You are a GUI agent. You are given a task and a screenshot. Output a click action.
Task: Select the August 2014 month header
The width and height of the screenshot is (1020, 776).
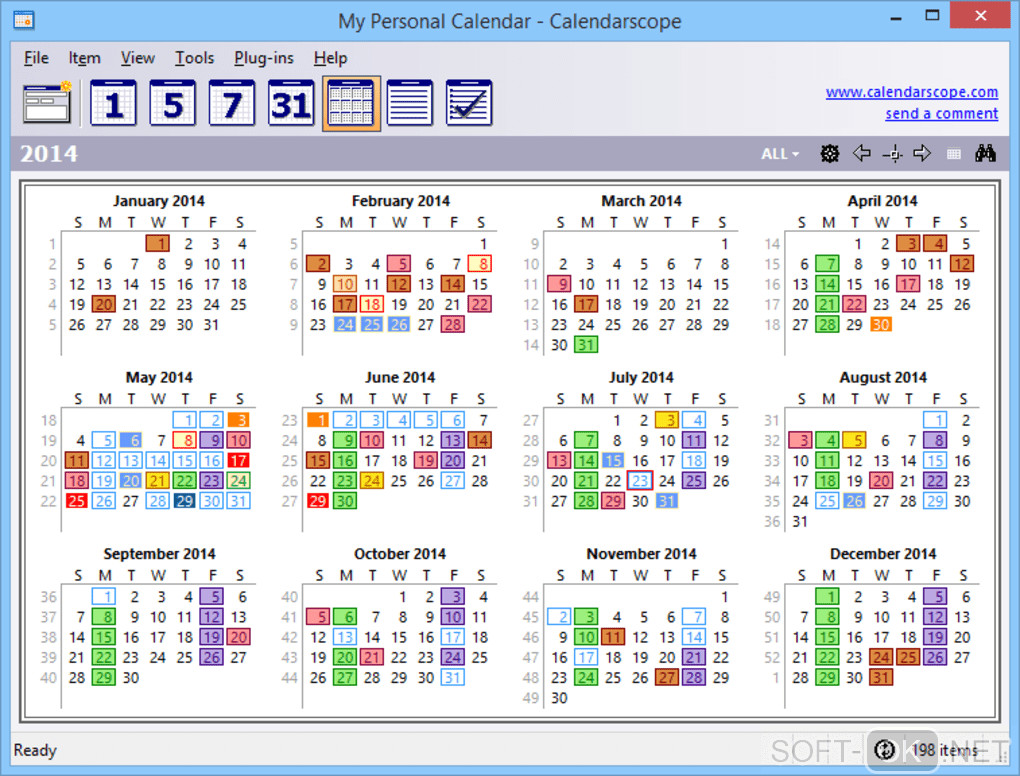click(883, 377)
